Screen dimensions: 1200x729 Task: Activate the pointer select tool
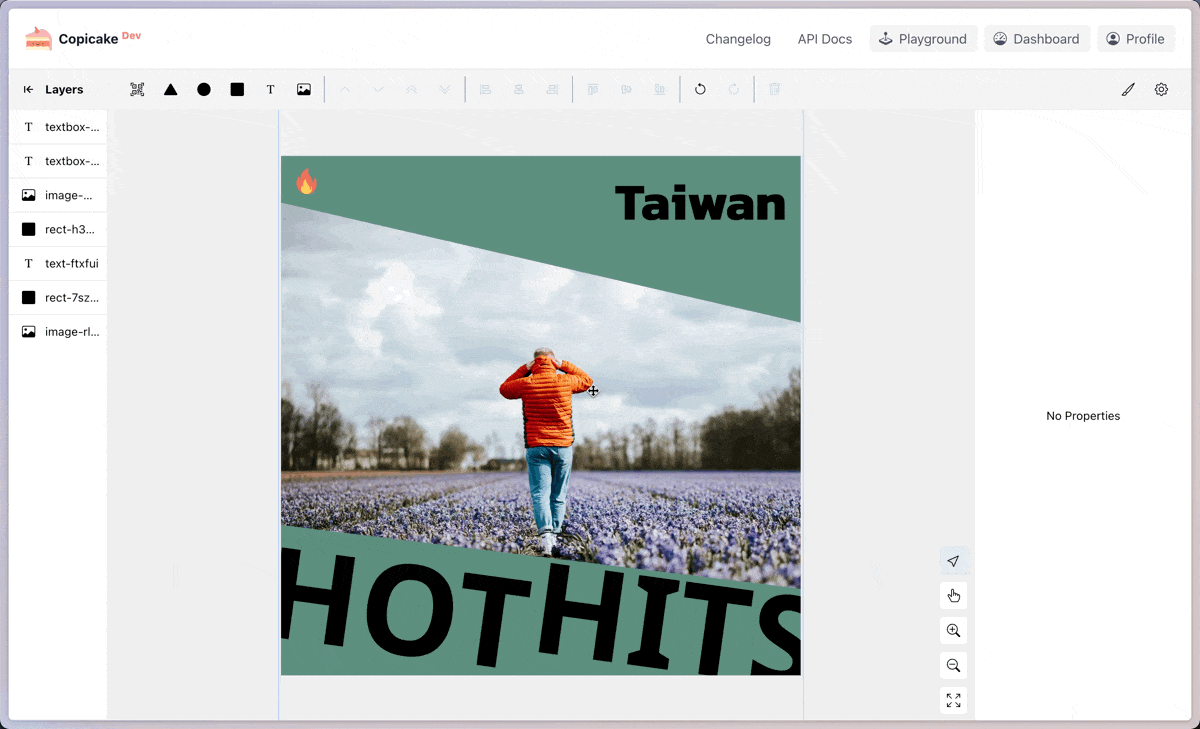click(x=953, y=561)
